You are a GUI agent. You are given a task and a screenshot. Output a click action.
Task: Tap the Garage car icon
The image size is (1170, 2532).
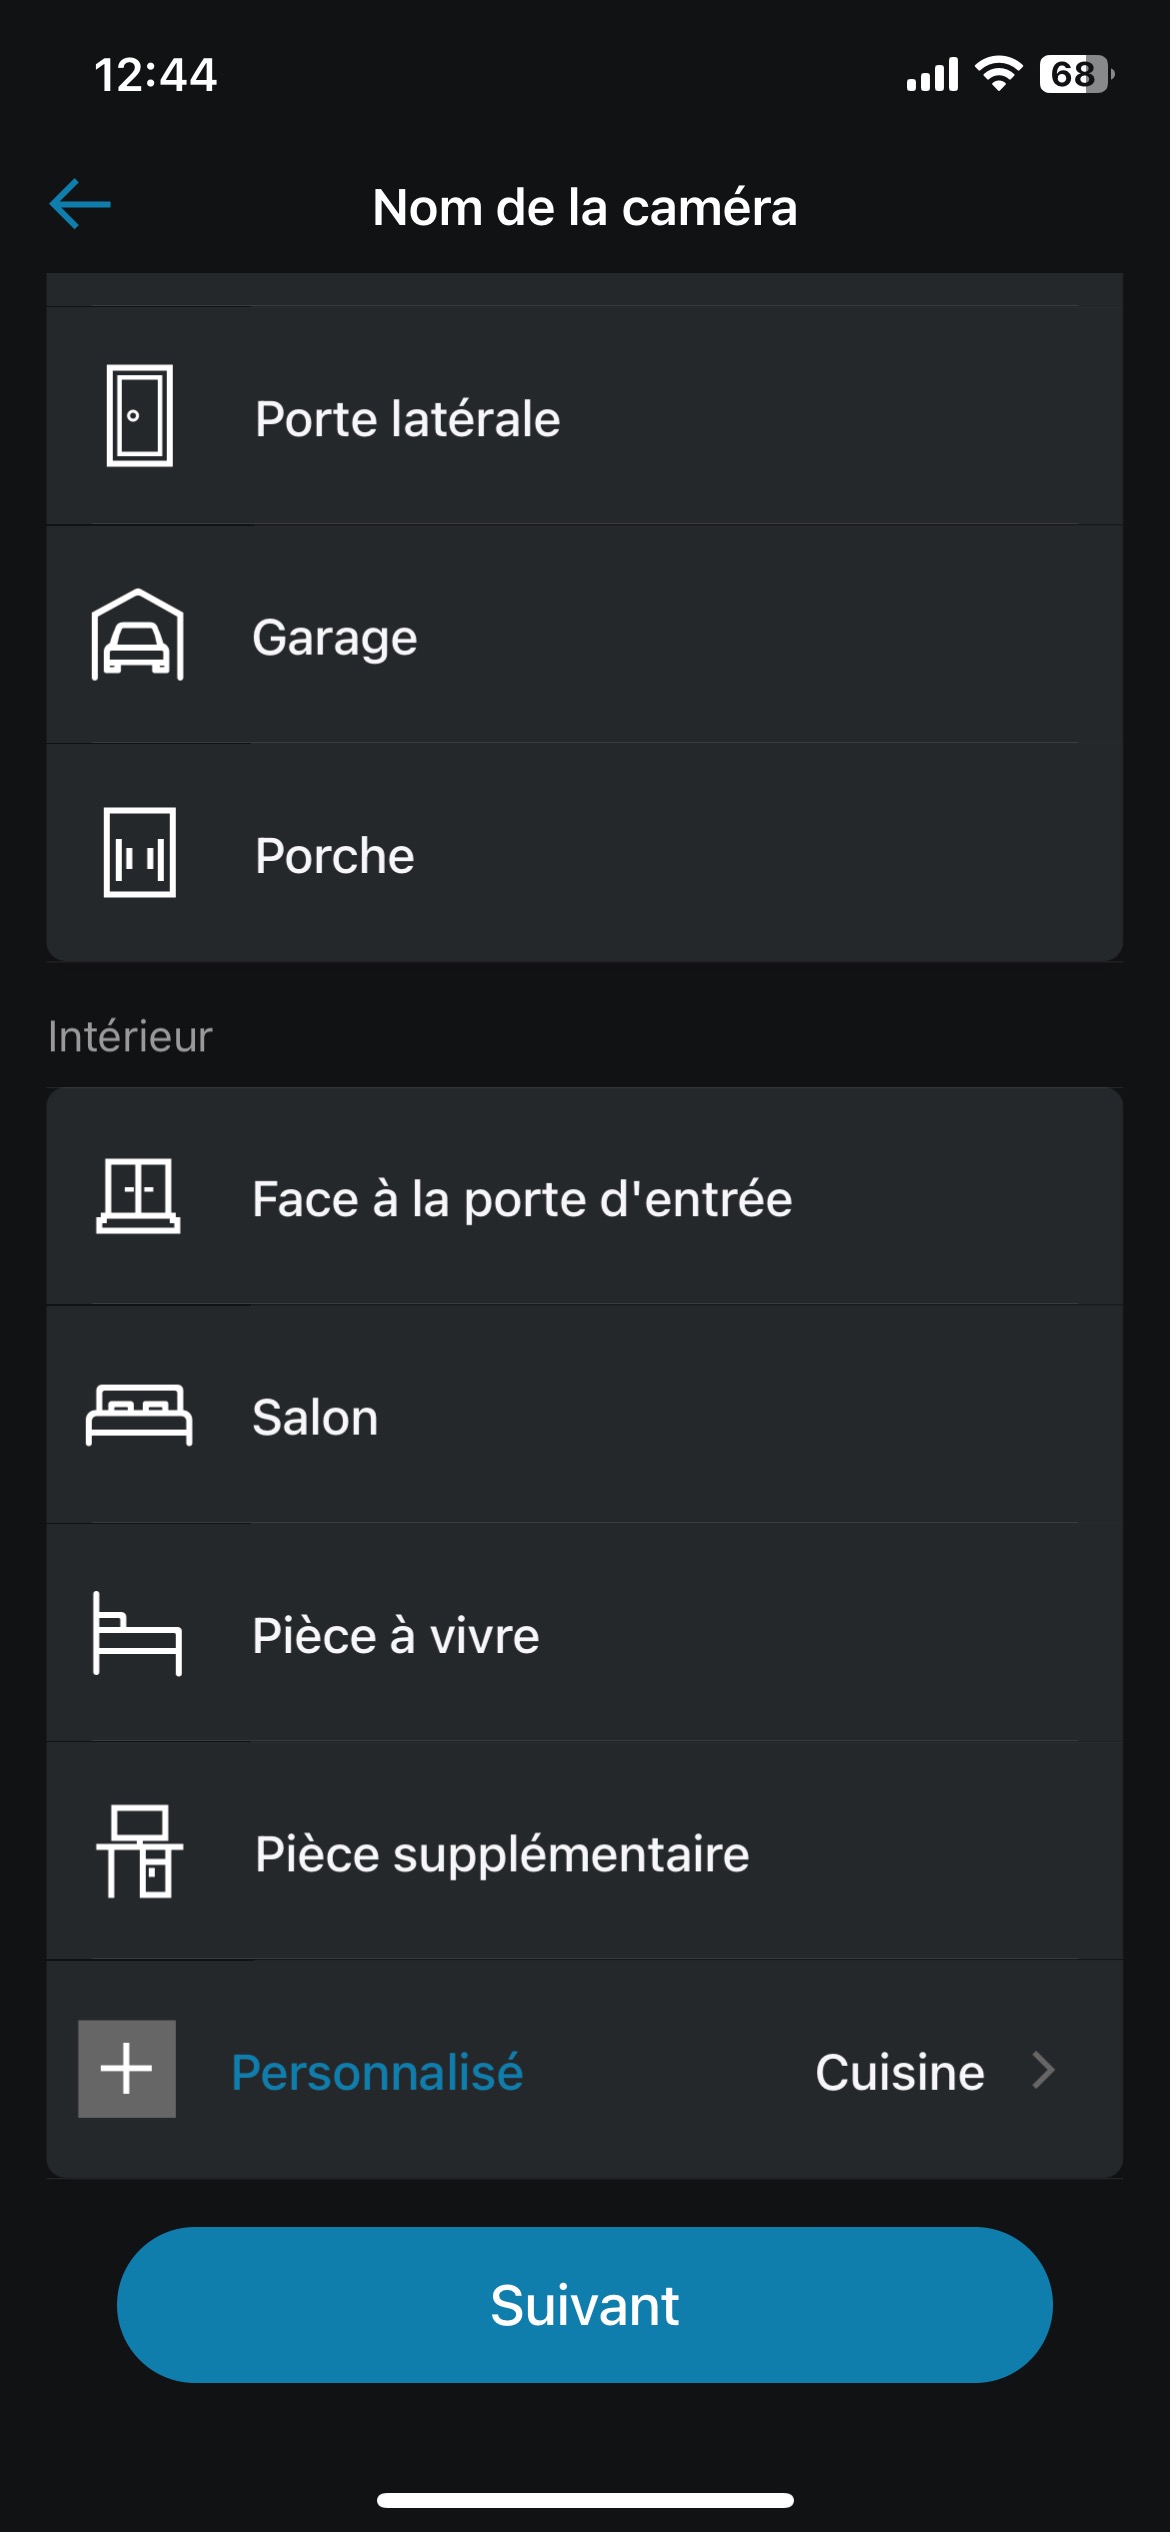pyautogui.click(x=138, y=635)
